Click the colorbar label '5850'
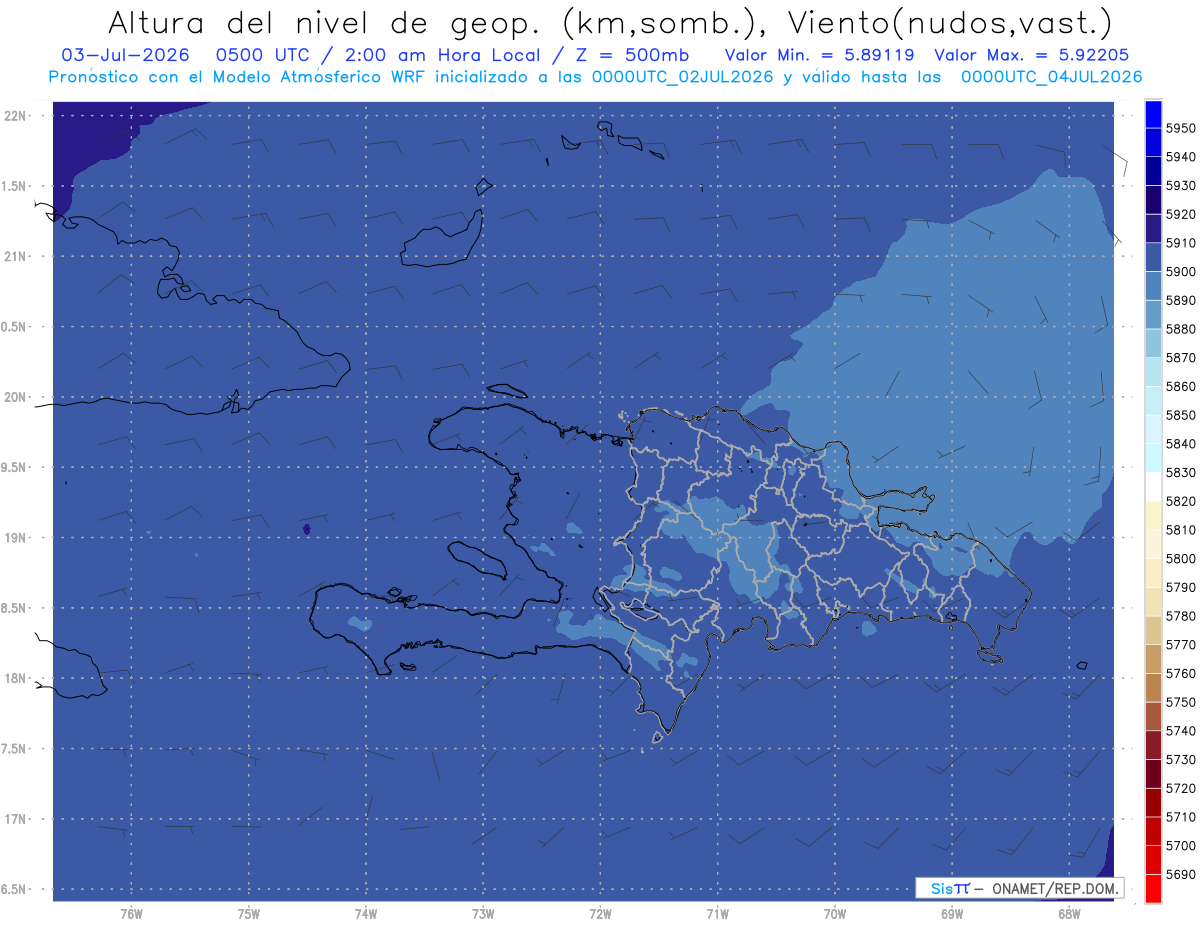 (1181, 415)
